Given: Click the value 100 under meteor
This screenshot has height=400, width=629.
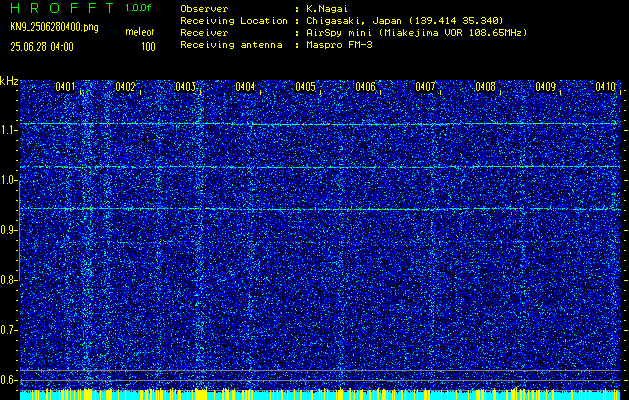Looking at the screenshot, I should coord(148,47).
